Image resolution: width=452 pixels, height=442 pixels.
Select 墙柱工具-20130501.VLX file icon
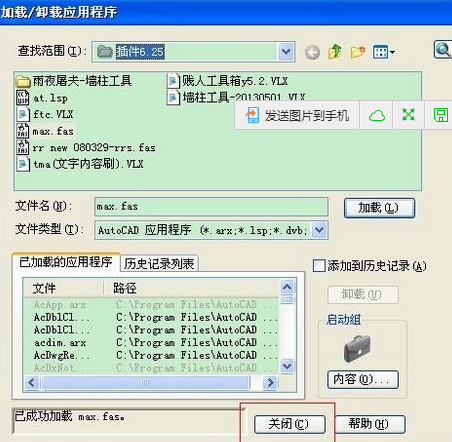[x=173, y=98]
